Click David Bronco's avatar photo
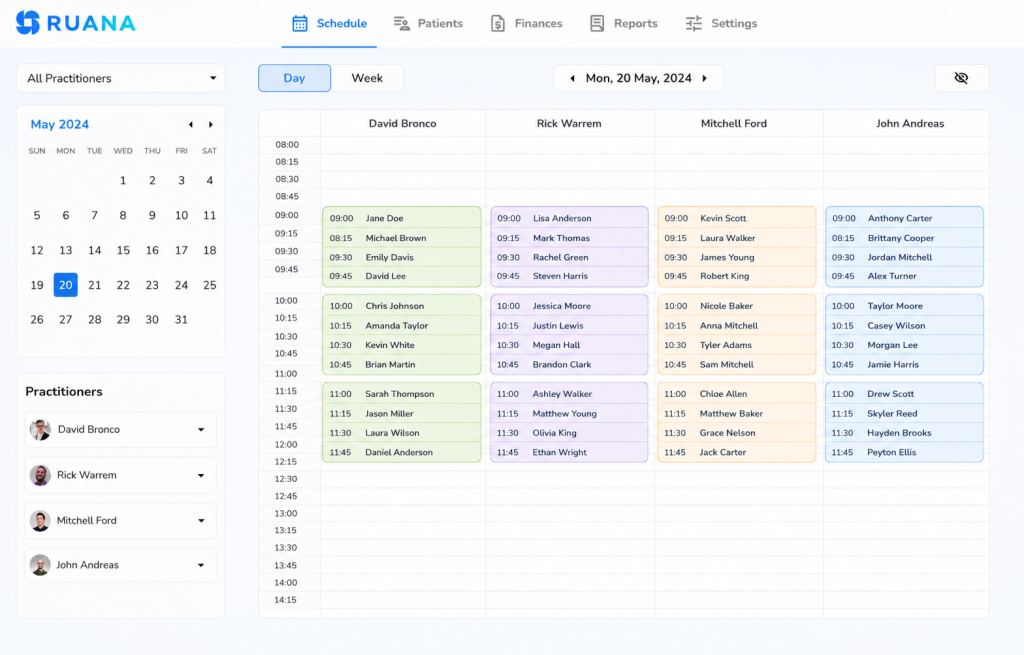Screen dimensions: 1024x655 (40, 430)
